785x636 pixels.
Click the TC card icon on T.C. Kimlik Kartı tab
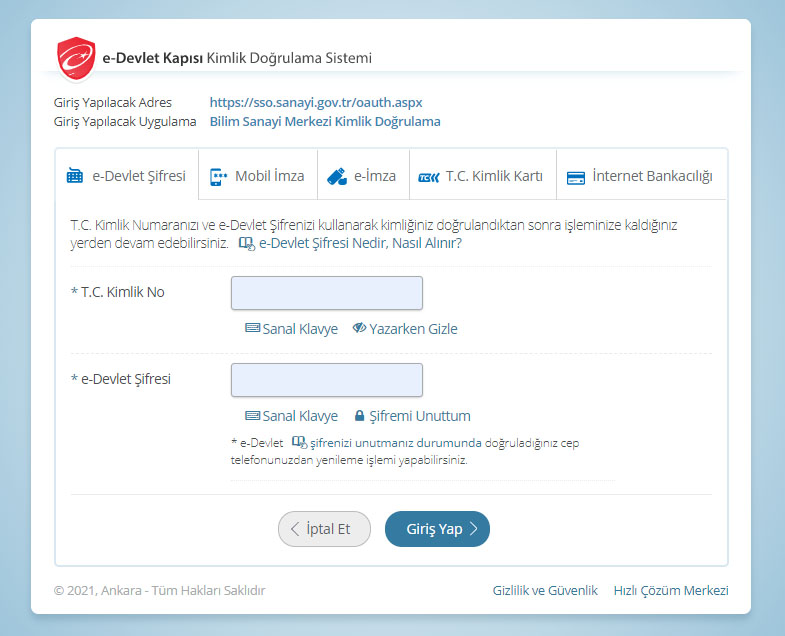click(x=429, y=177)
